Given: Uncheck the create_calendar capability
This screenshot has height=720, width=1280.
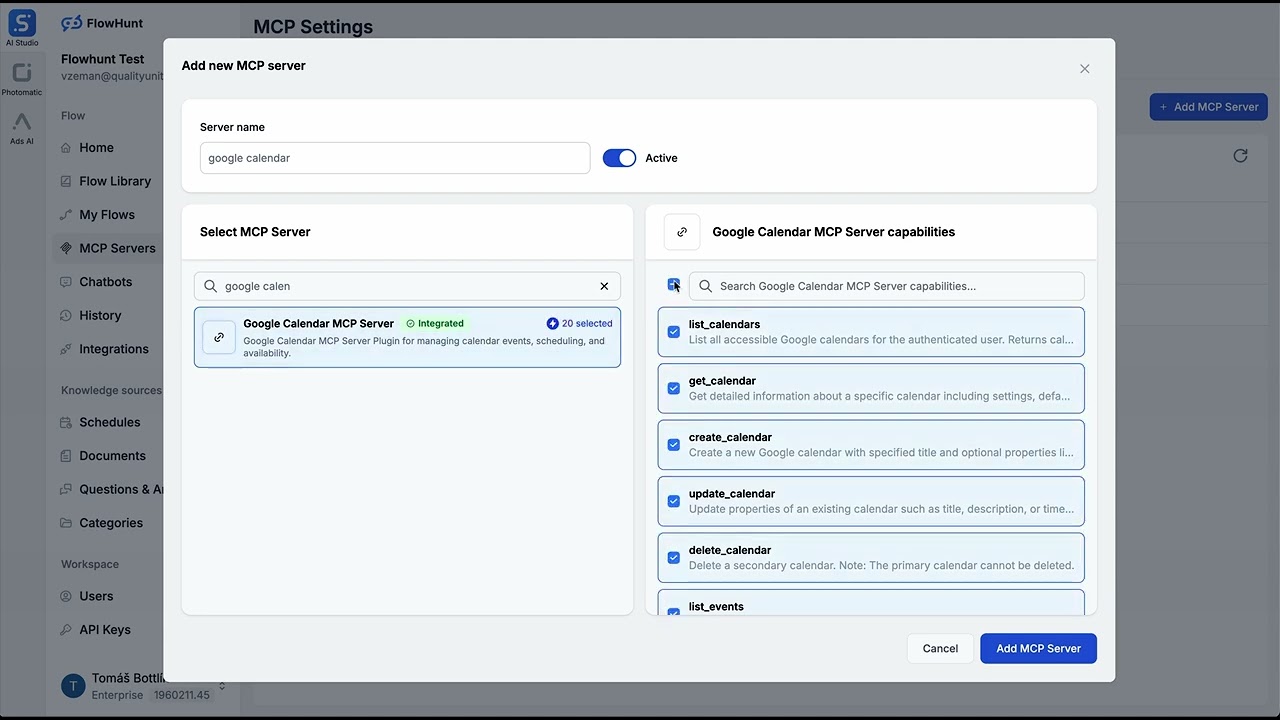Looking at the screenshot, I should [x=673, y=445].
